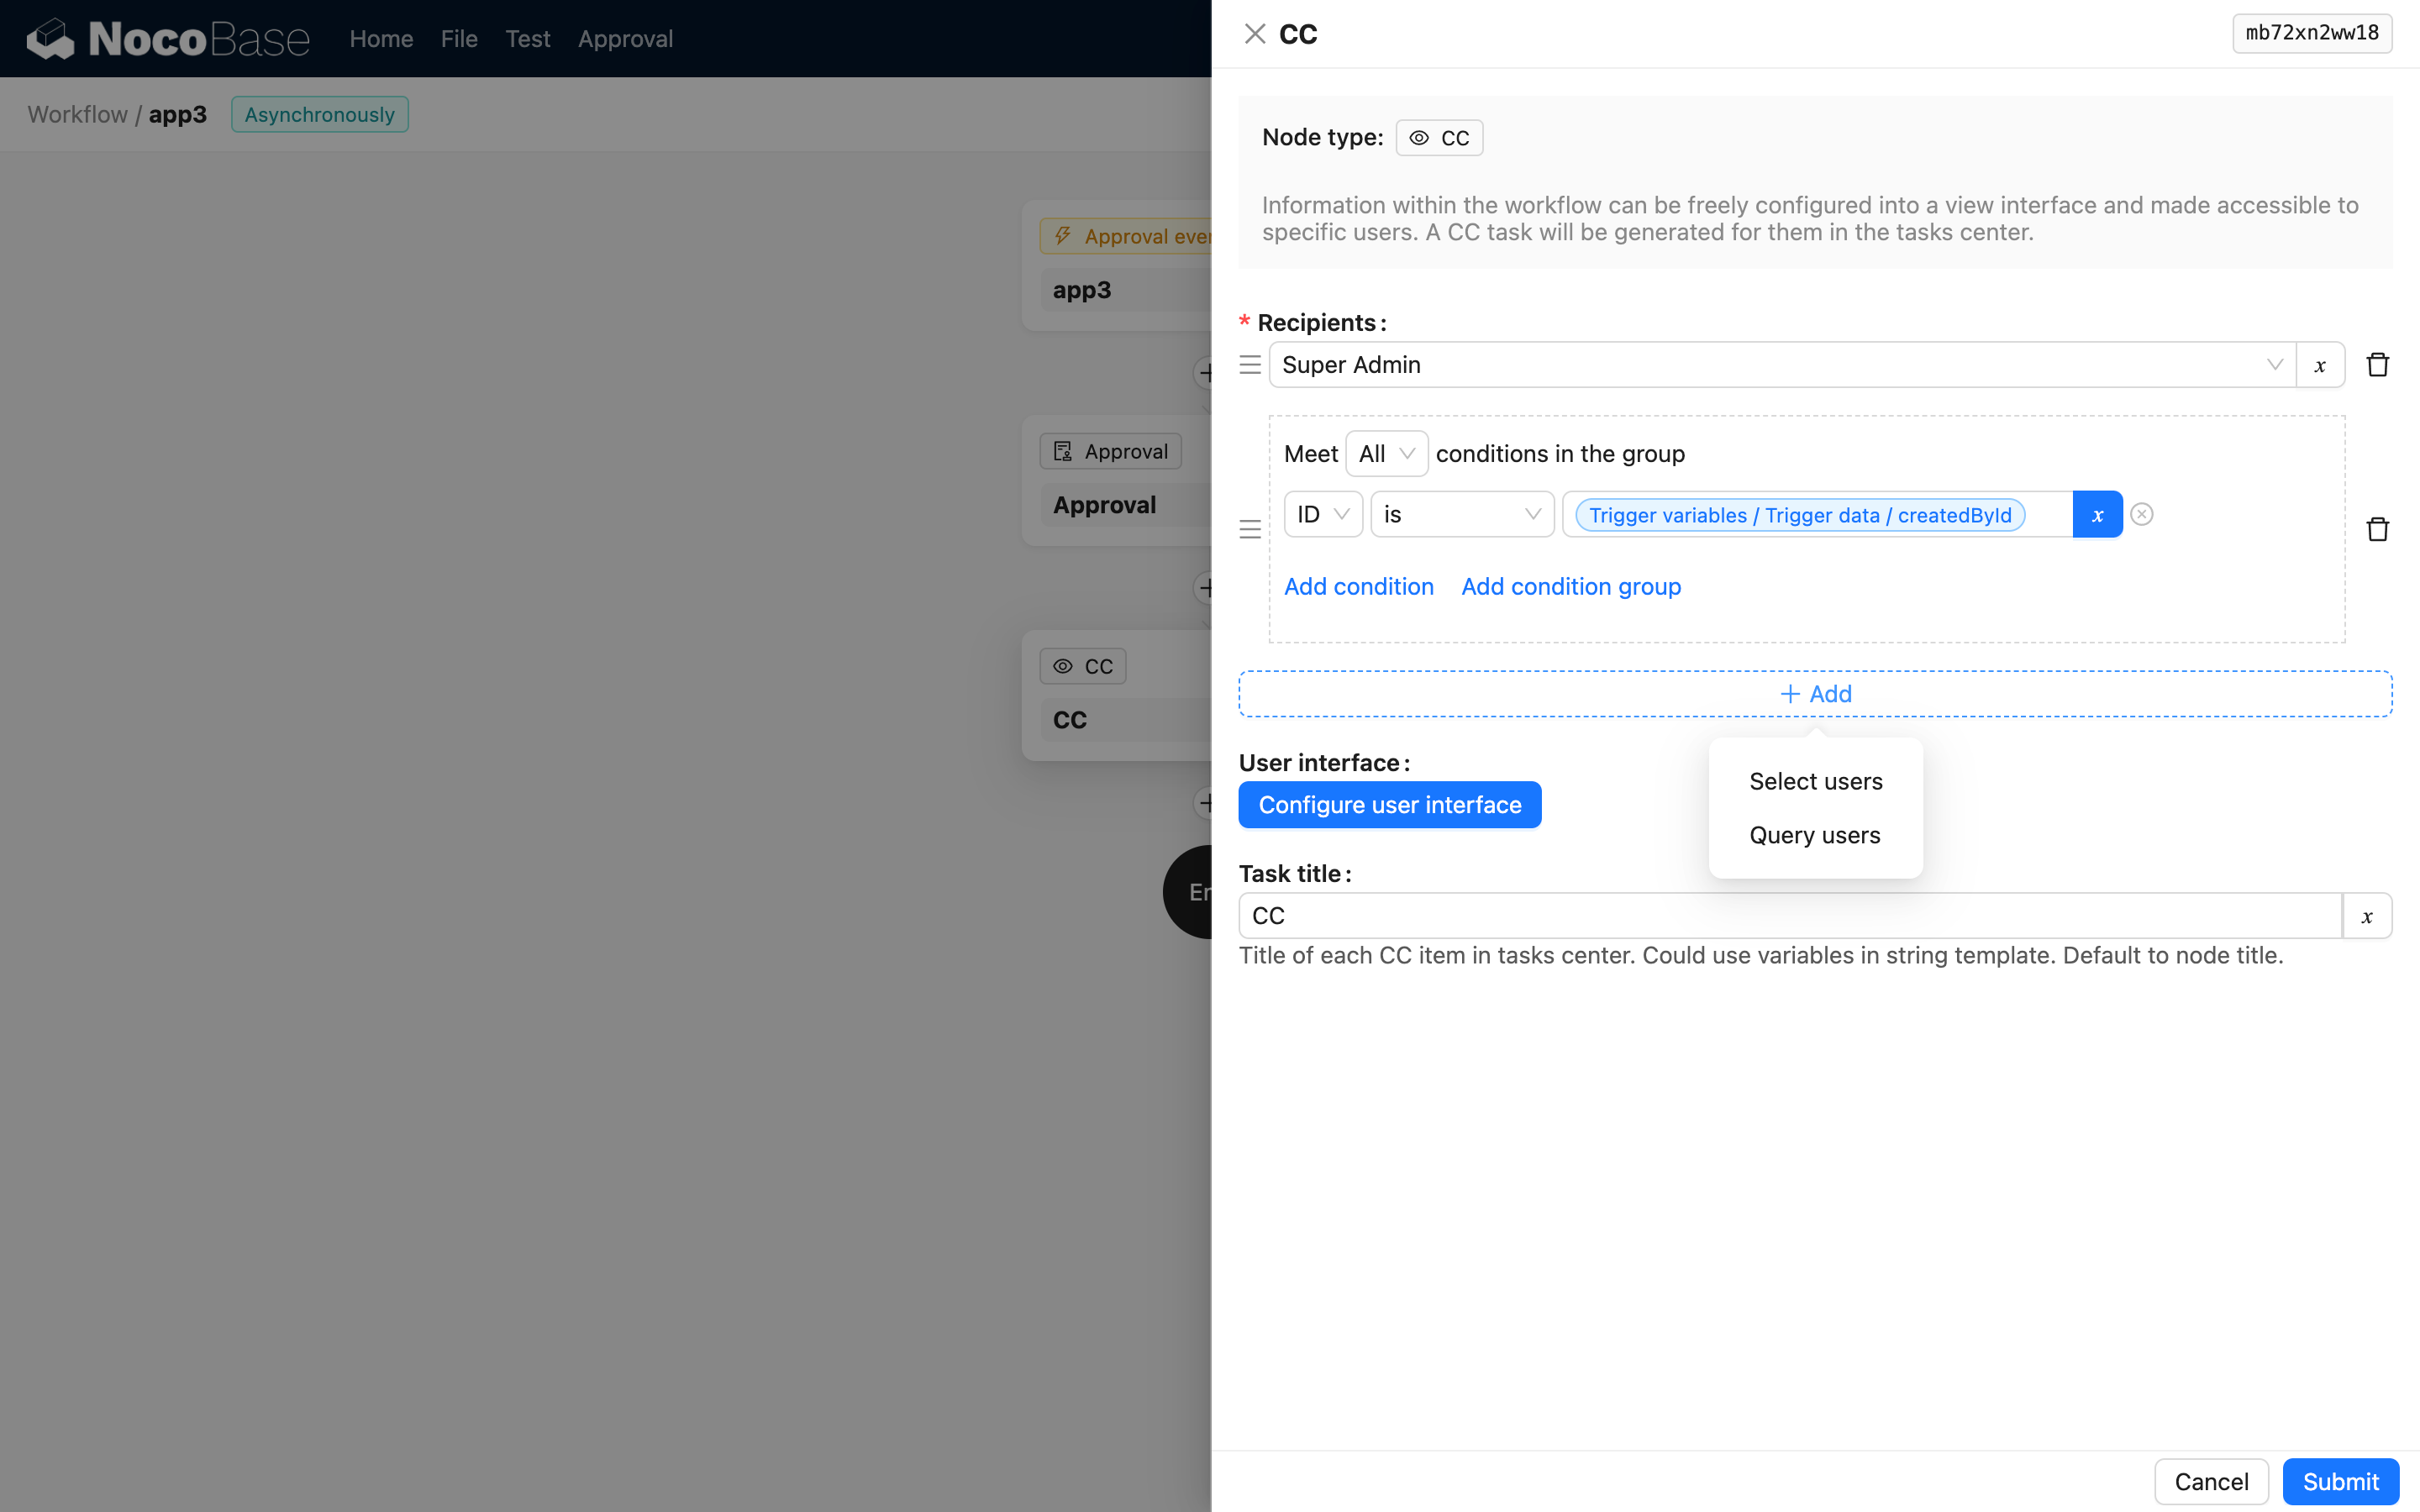Click variable button next to Super Admin field
This screenshot has height=1512, width=2420.
pyautogui.click(x=2319, y=365)
